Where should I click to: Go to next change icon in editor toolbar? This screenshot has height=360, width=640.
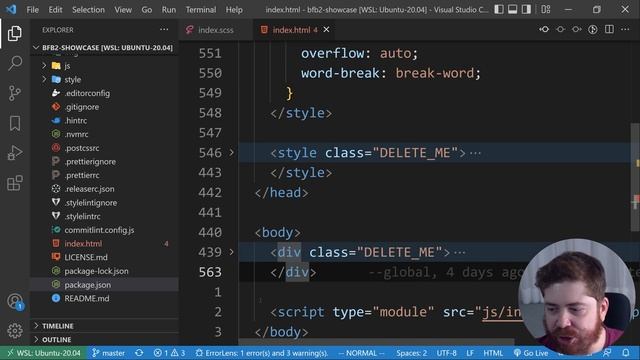[x=576, y=29]
